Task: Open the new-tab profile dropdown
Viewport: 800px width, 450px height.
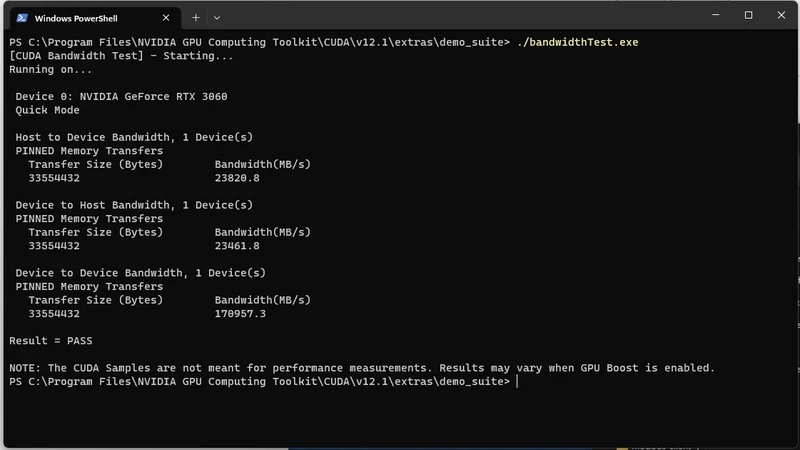Action: click(217, 18)
